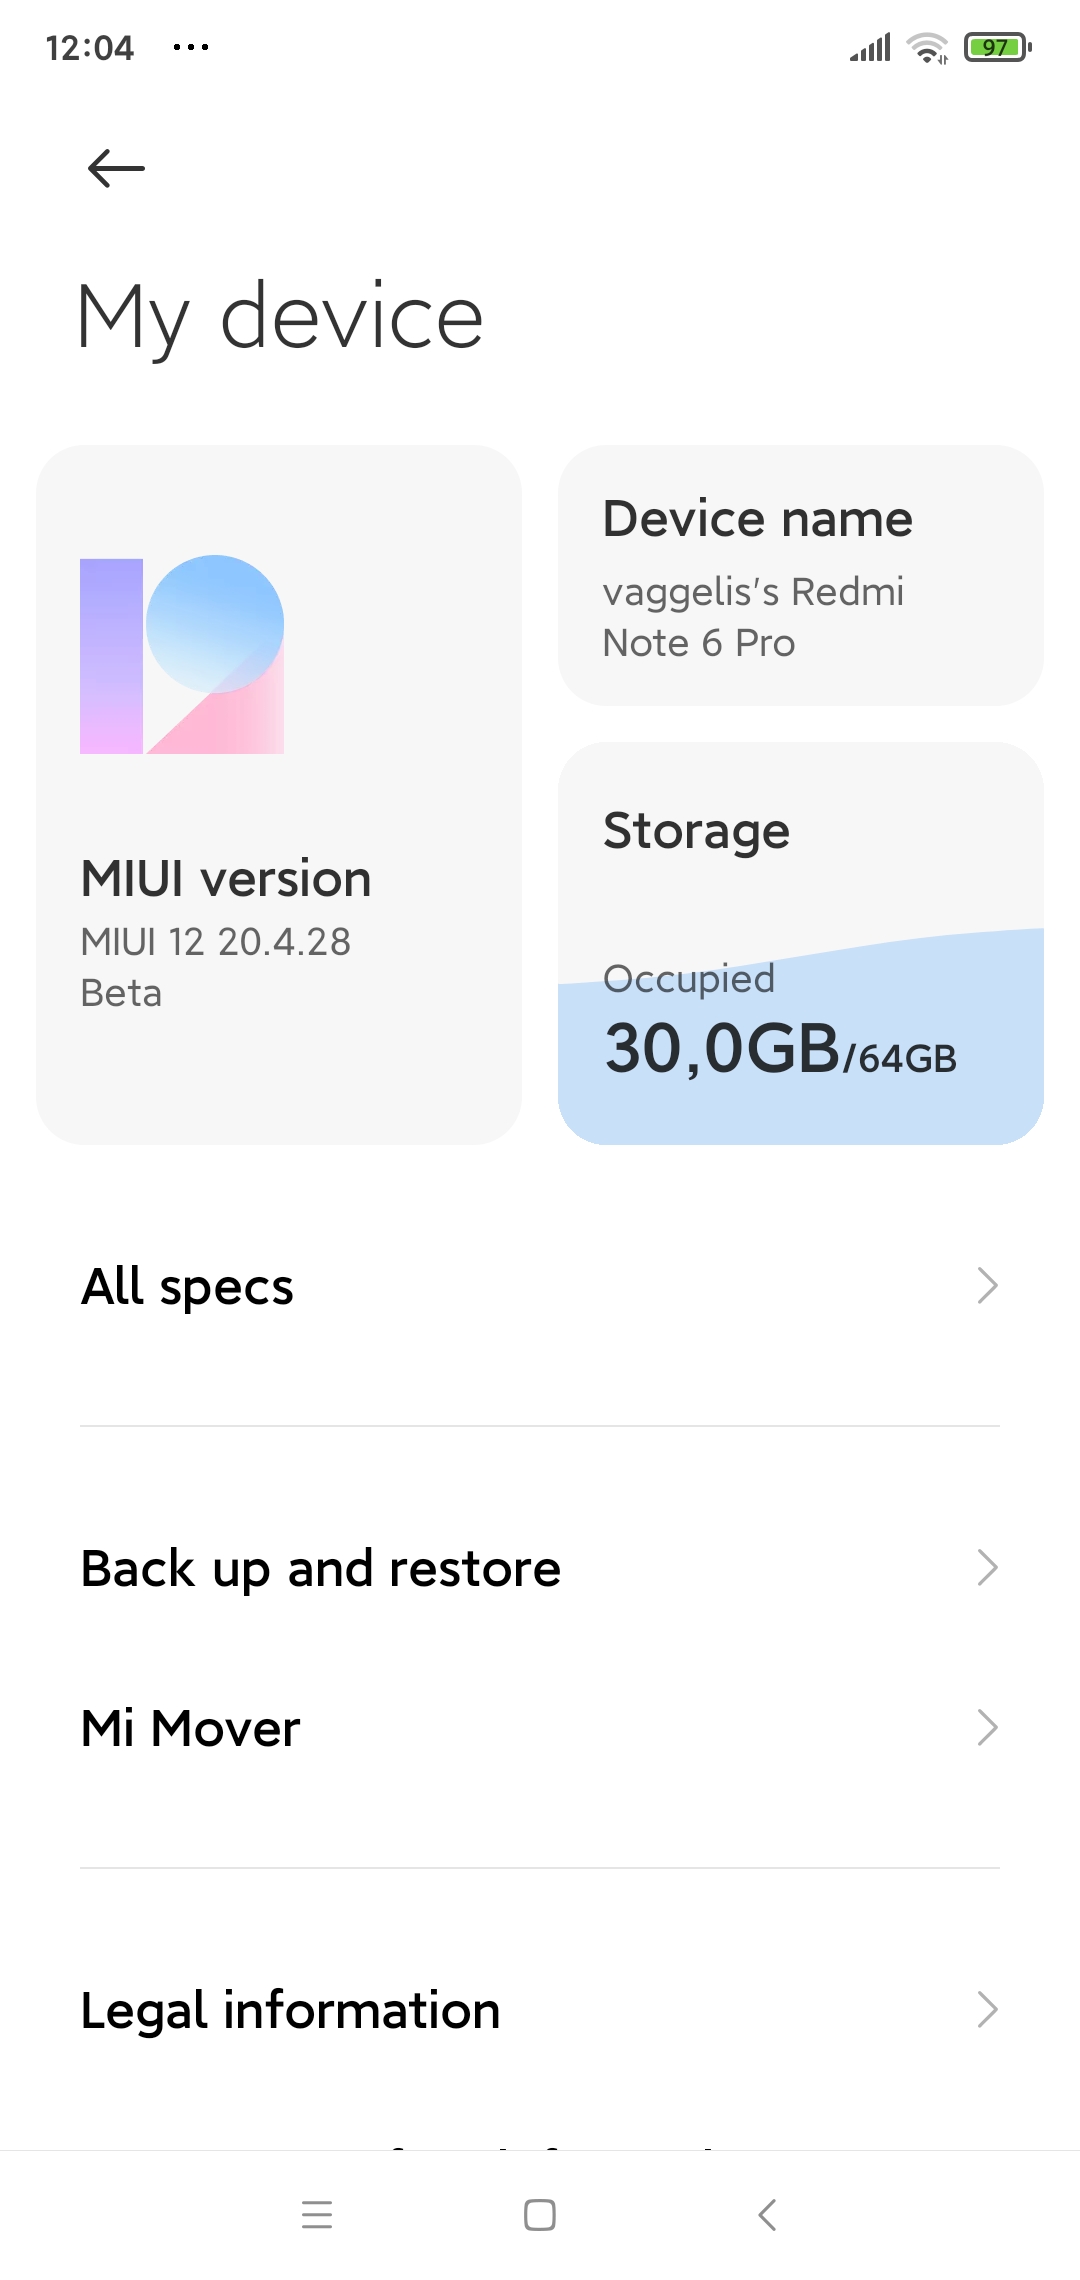The width and height of the screenshot is (1080, 2280).
Task: Open the Mi Mover chevron arrow
Action: 987,1728
